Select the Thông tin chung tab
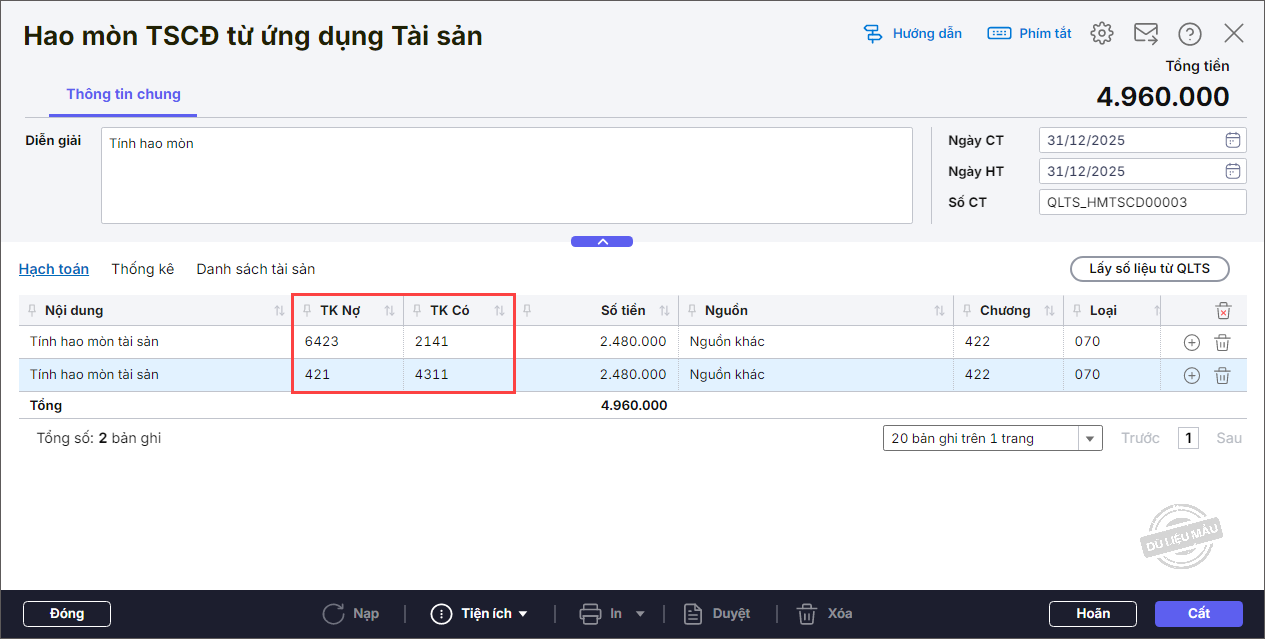The width and height of the screenshot is (1265, 639). click(x=124, y=94)
